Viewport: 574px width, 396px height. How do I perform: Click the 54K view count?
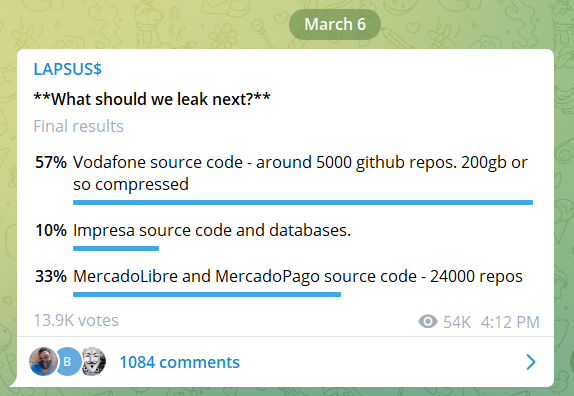(457, 322)
